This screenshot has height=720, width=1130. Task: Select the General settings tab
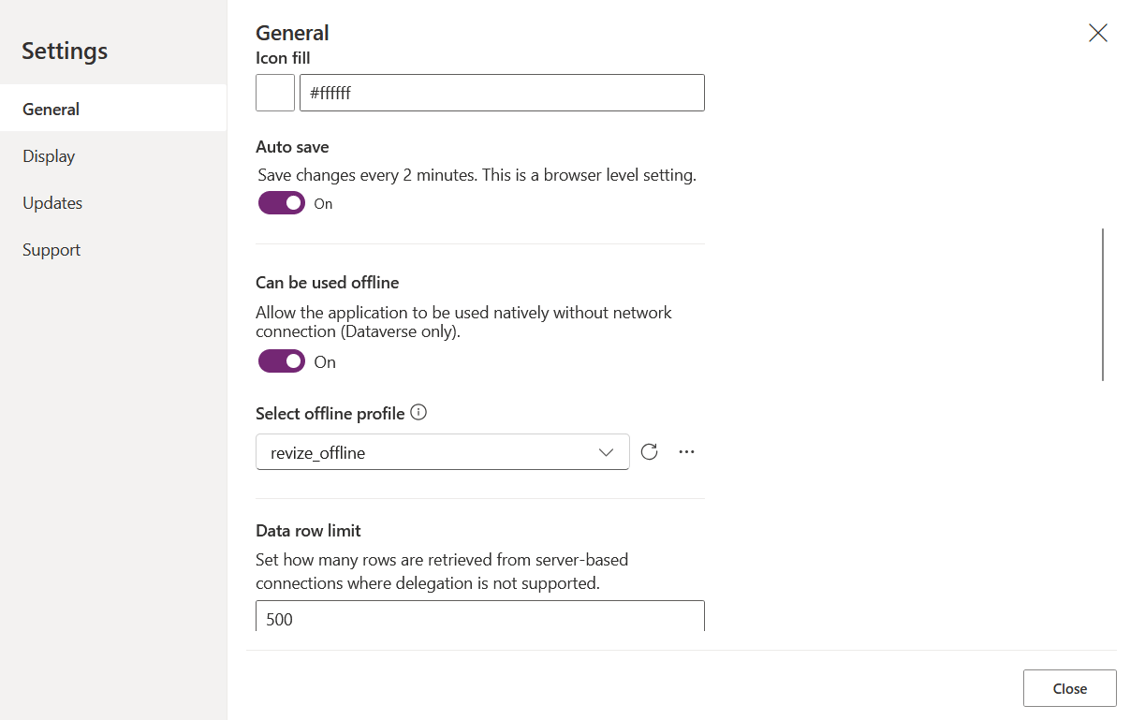51,109
